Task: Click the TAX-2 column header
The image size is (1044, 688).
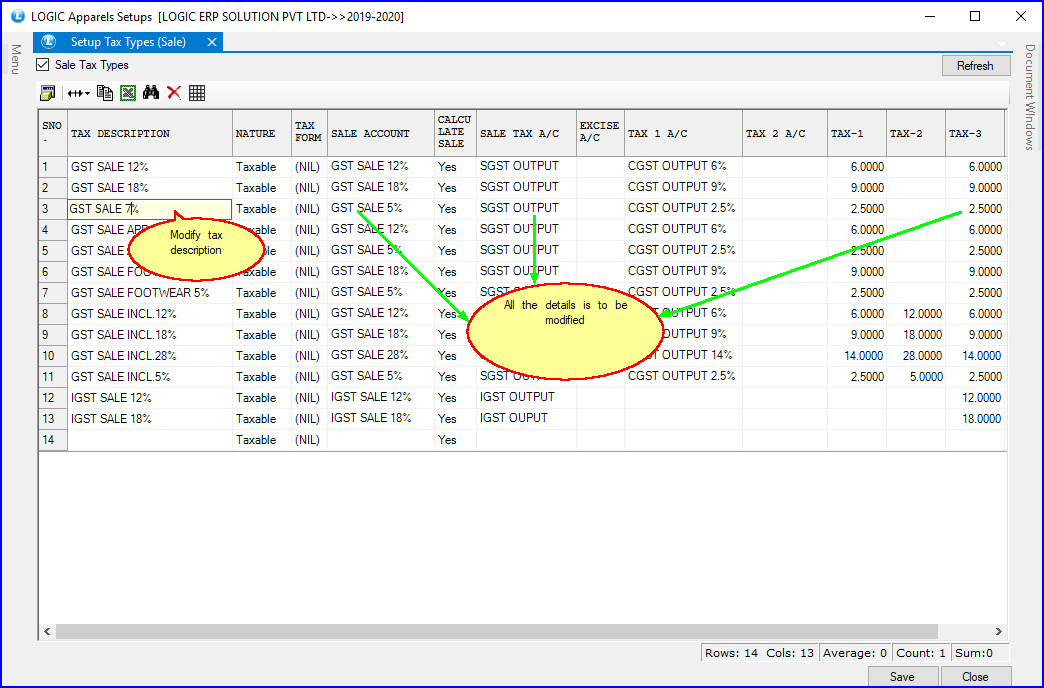Action: click(915, 133)
